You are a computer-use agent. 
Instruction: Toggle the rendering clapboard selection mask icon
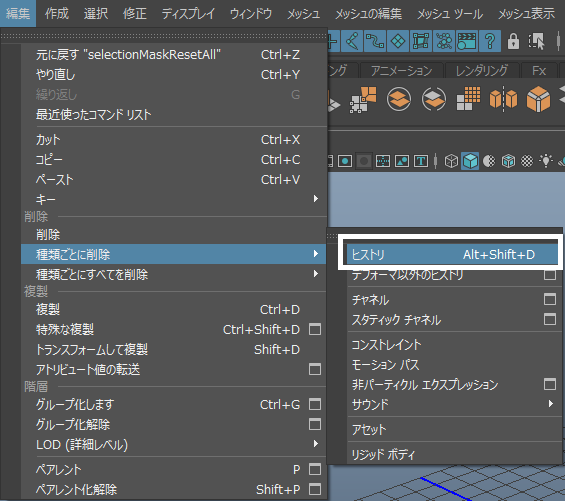[467, 41]
